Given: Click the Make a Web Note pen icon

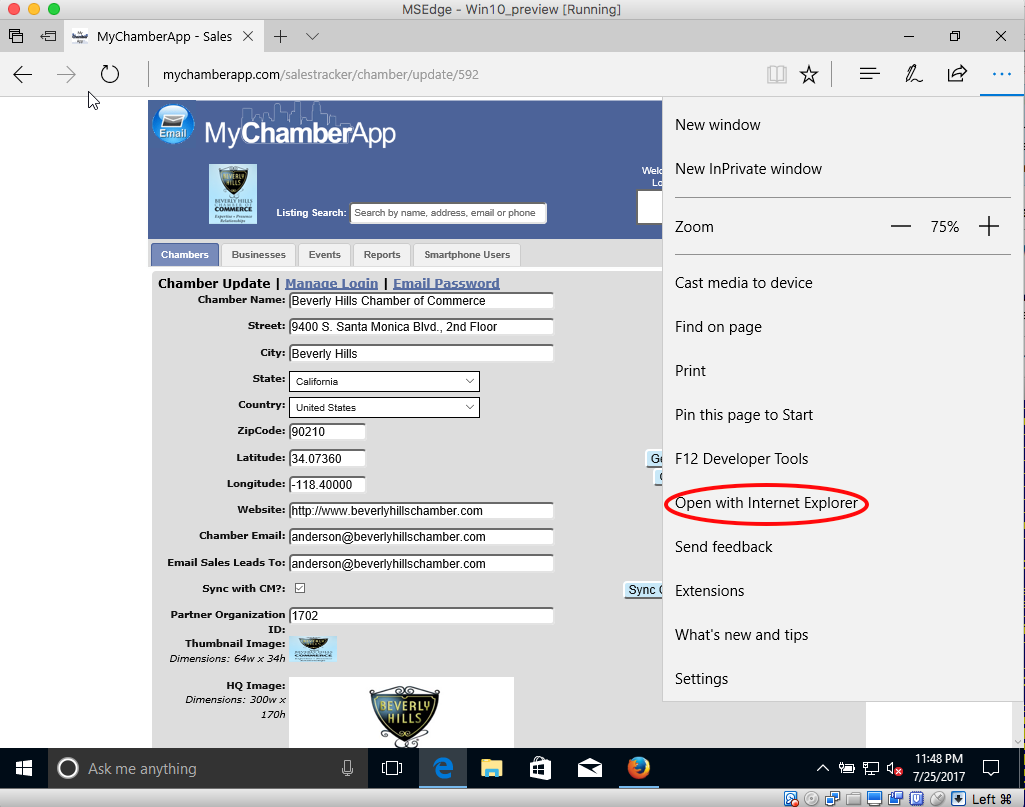Looking at the screenshot, I should point(913,74).
